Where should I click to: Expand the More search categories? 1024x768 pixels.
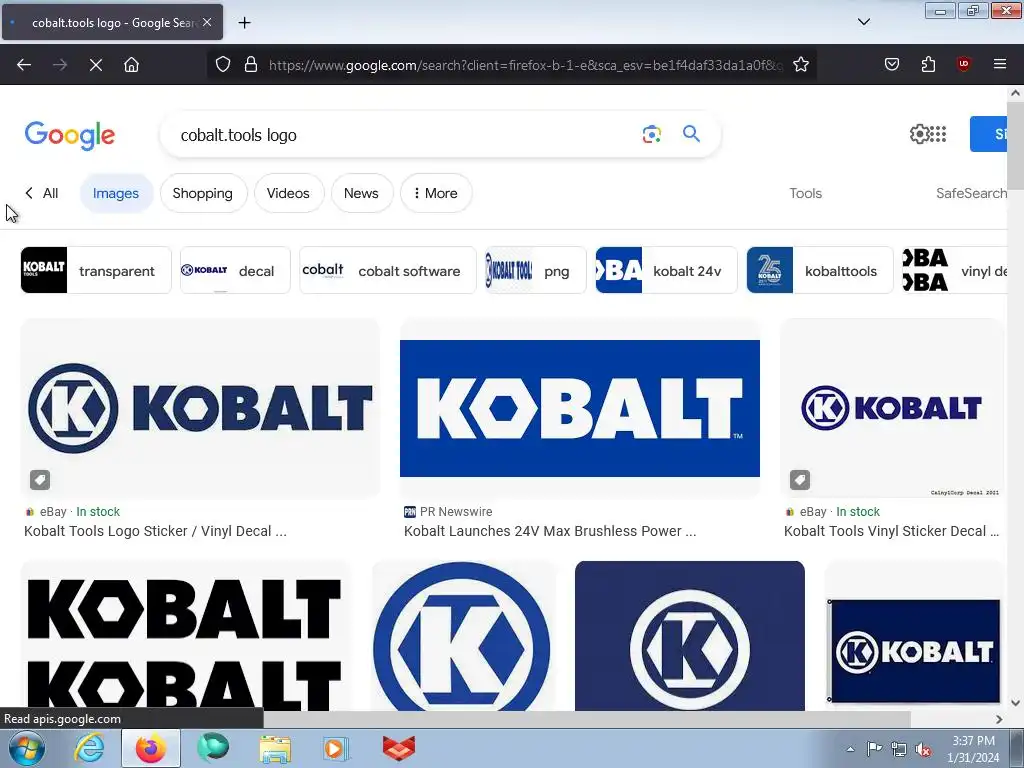[x=436, y=193]
